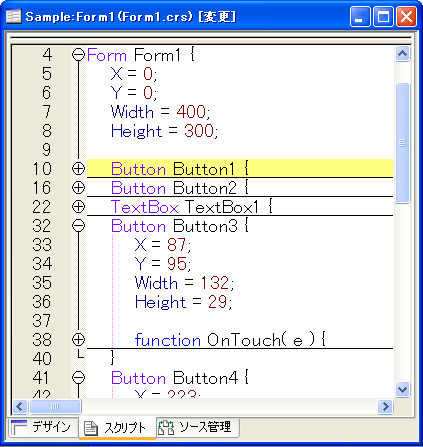
Task: Maximize the Form1 script window
Action: (383, 17)
